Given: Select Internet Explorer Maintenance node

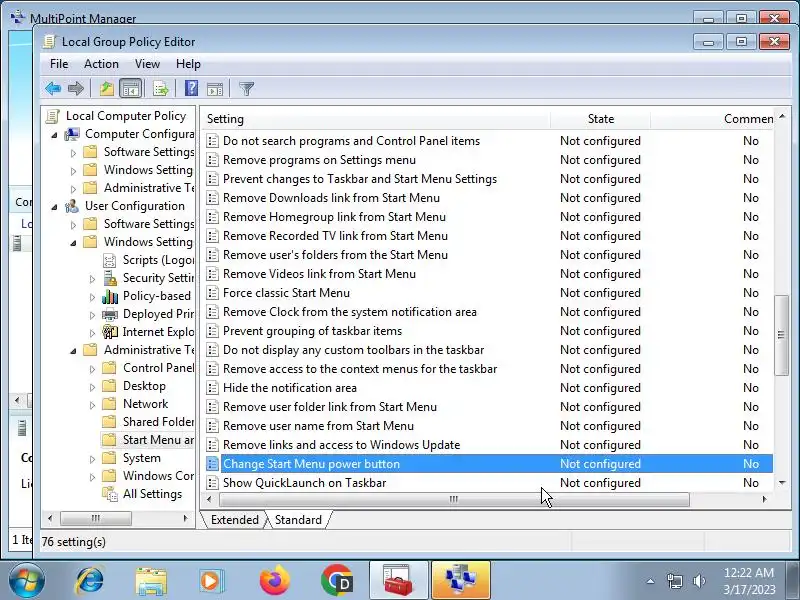Looking at the screenshot, I should point(148,332).
